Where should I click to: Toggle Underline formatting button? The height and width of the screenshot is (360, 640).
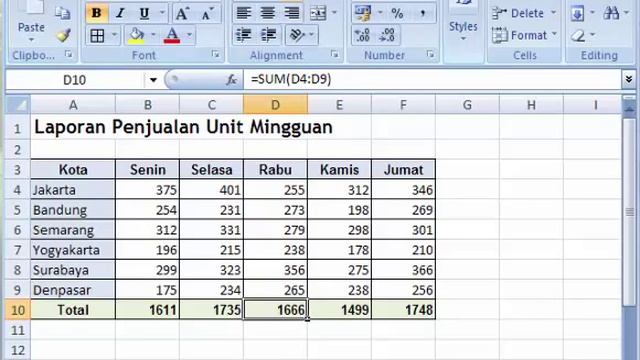pyautogui.click(x=144, y=13)
